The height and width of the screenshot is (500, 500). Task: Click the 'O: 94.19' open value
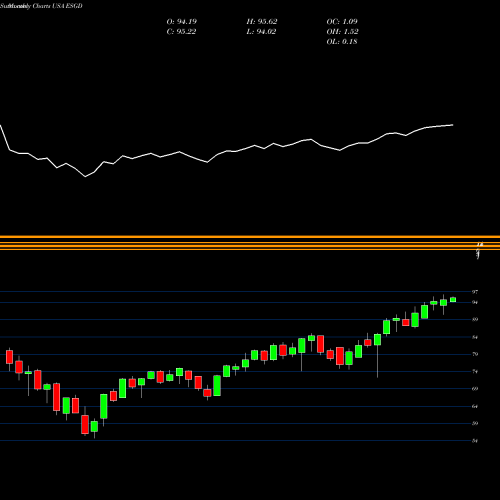coord(182,22)
